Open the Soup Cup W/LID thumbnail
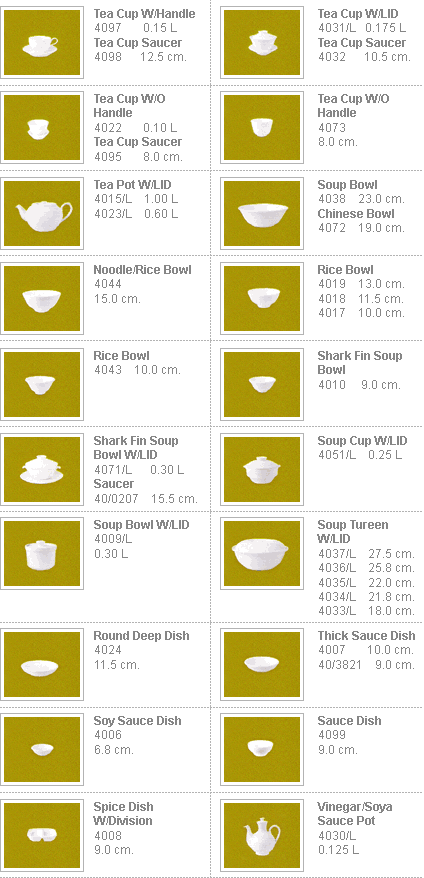 coord(262,469)
